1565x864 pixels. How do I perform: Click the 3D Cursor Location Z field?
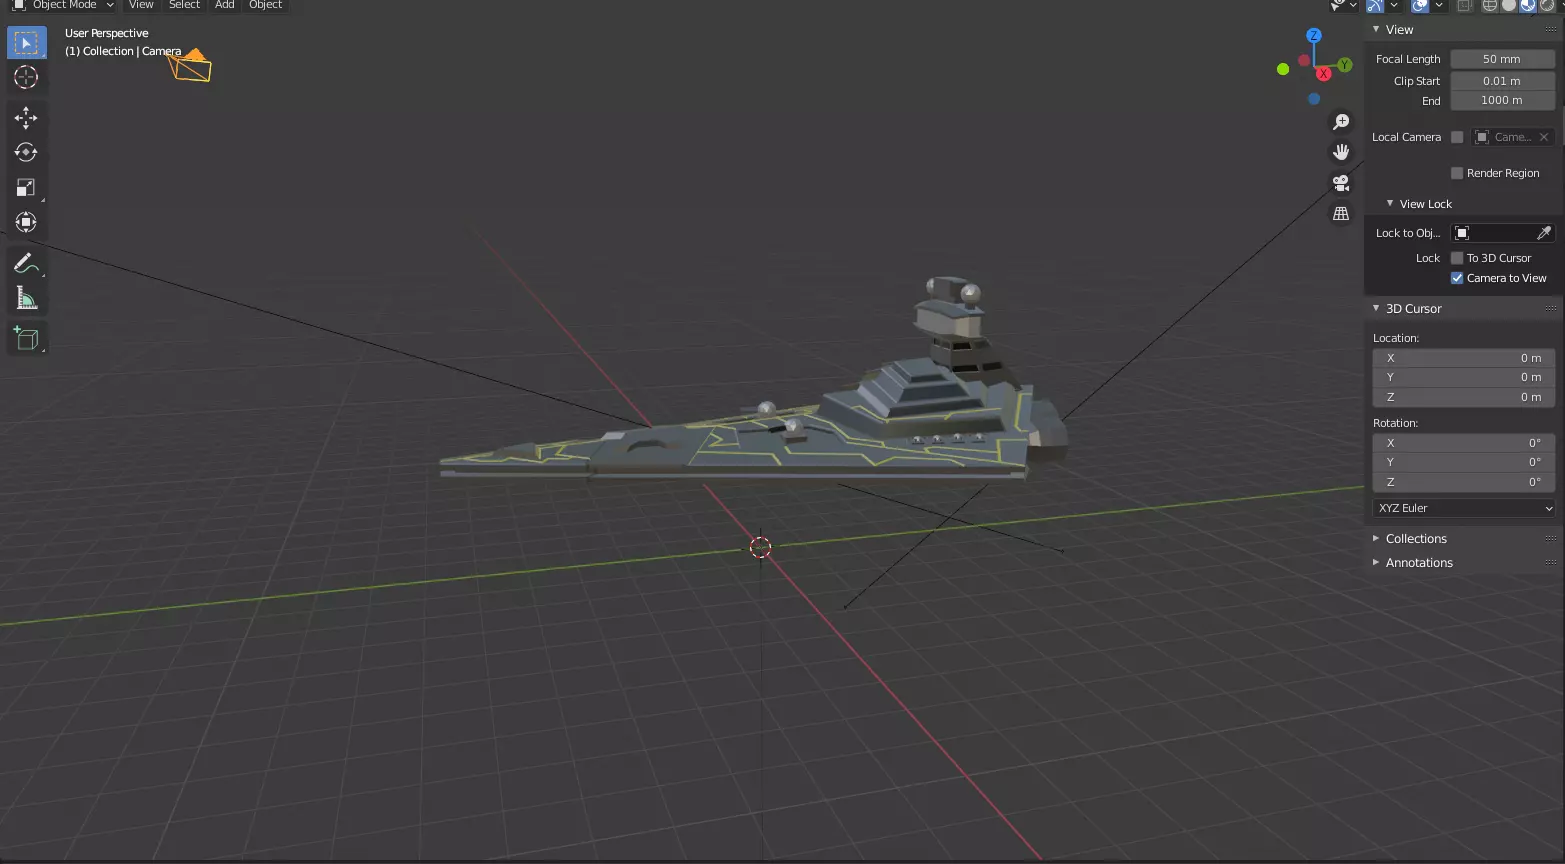pos(1464,397)
